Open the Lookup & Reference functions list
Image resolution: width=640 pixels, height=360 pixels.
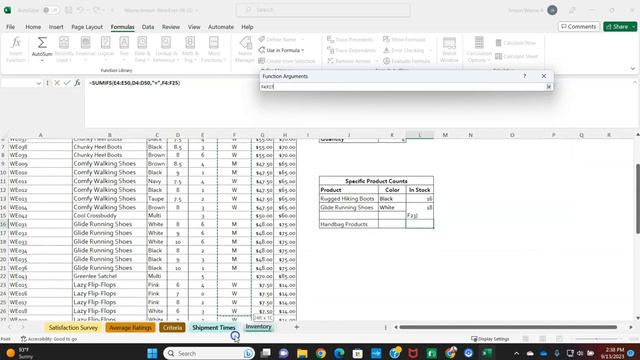(x=166, y=49)
